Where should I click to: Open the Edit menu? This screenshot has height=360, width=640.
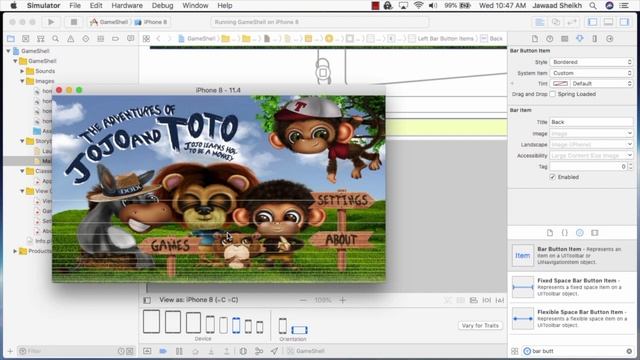click(96, 6)
